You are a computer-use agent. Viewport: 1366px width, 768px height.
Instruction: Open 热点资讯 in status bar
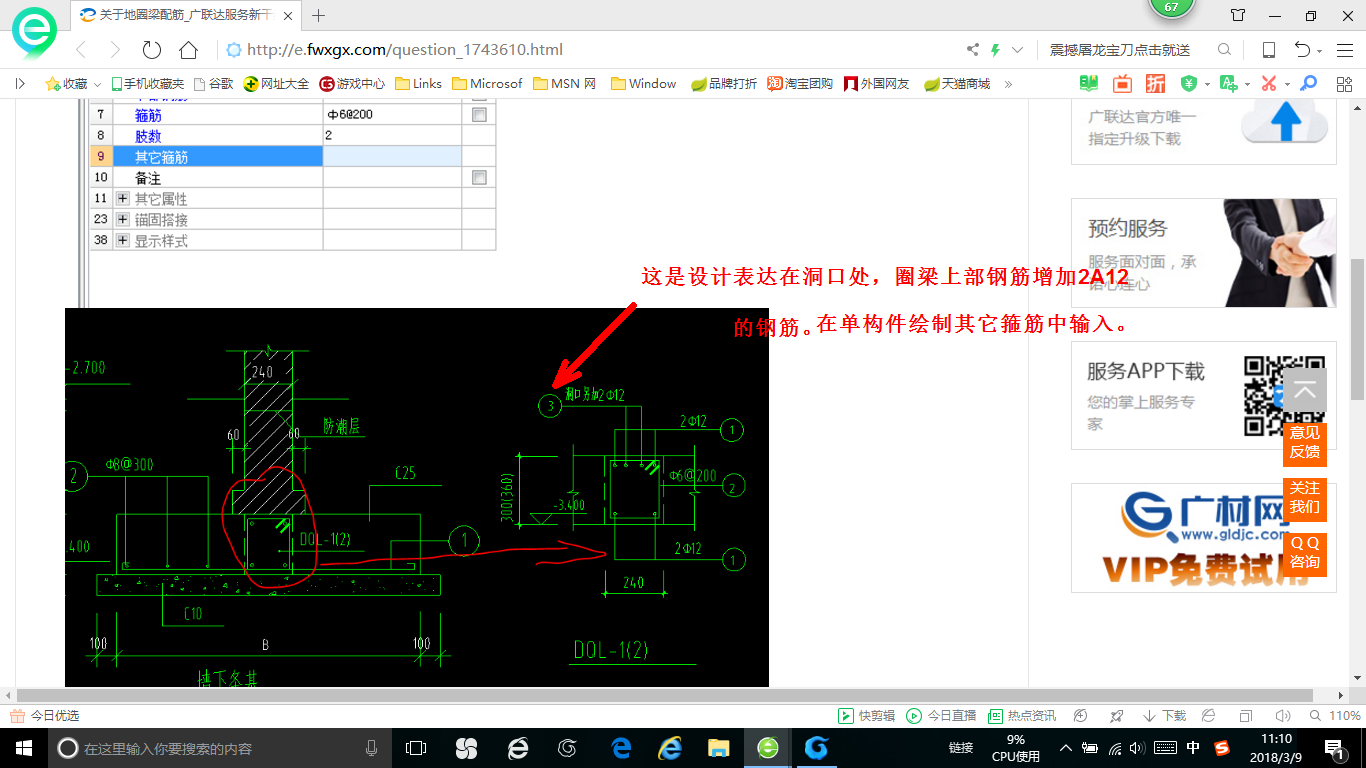pos(1022,716)
